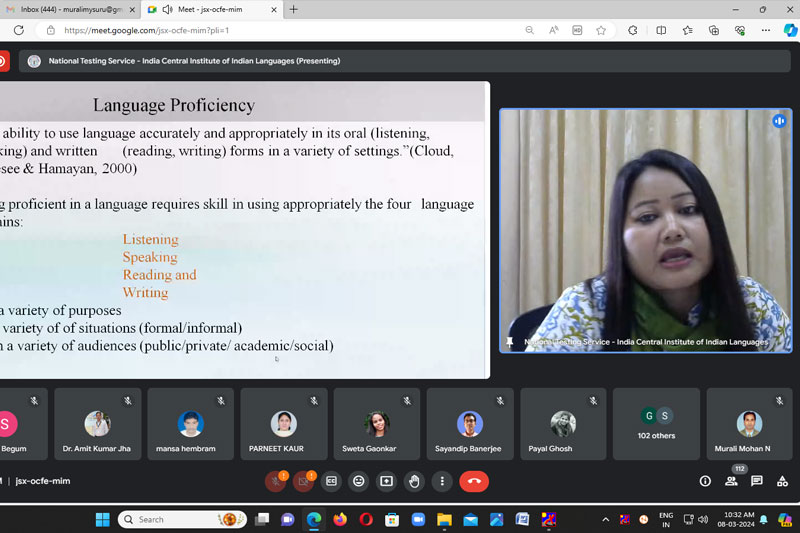Close the Gmail Inbox tab
The width and height of the screenshot is (800, 533).
(x=132, y=9)
